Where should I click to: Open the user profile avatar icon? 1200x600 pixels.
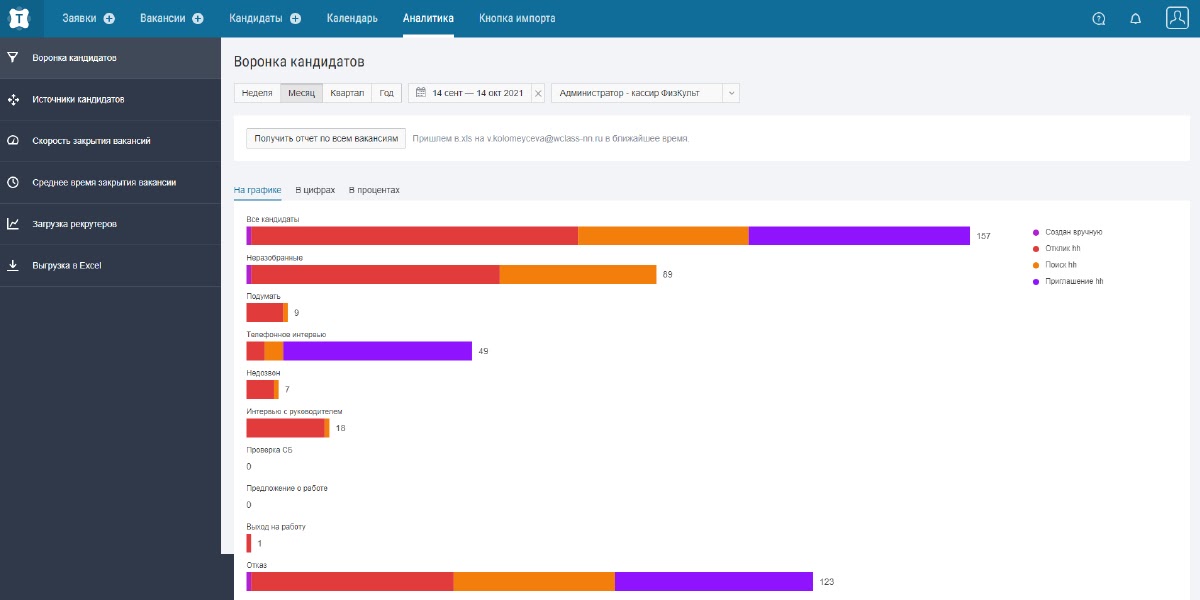[1177, 18]
